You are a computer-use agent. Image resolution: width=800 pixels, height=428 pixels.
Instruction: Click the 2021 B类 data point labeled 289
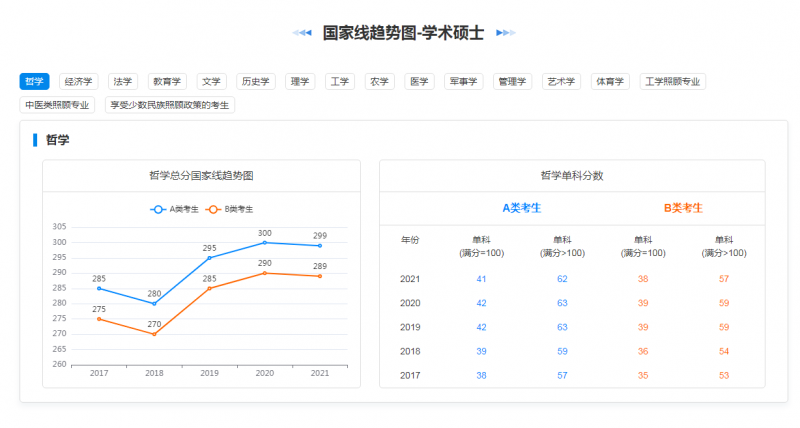click(x=320, y=276)
